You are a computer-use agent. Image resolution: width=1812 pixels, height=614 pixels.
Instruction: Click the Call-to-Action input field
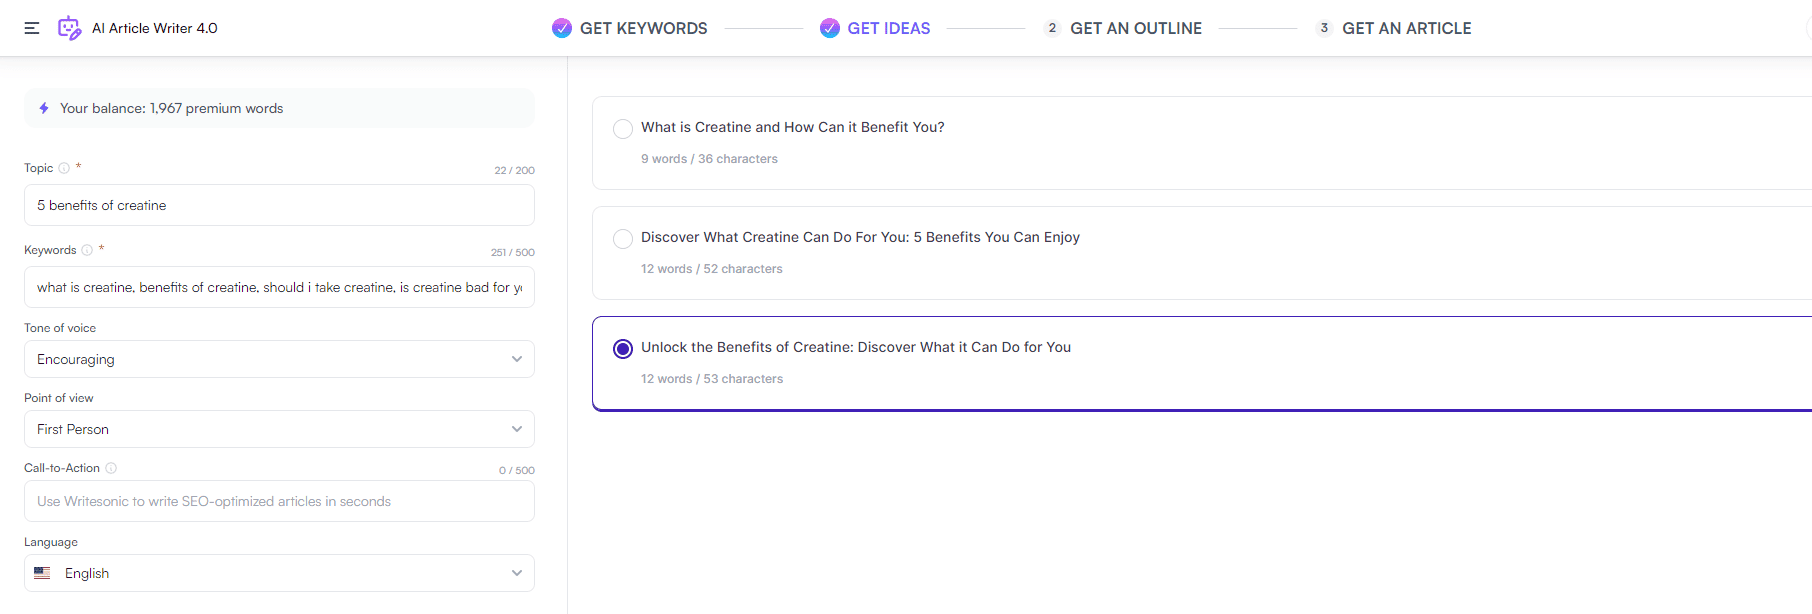279,501
